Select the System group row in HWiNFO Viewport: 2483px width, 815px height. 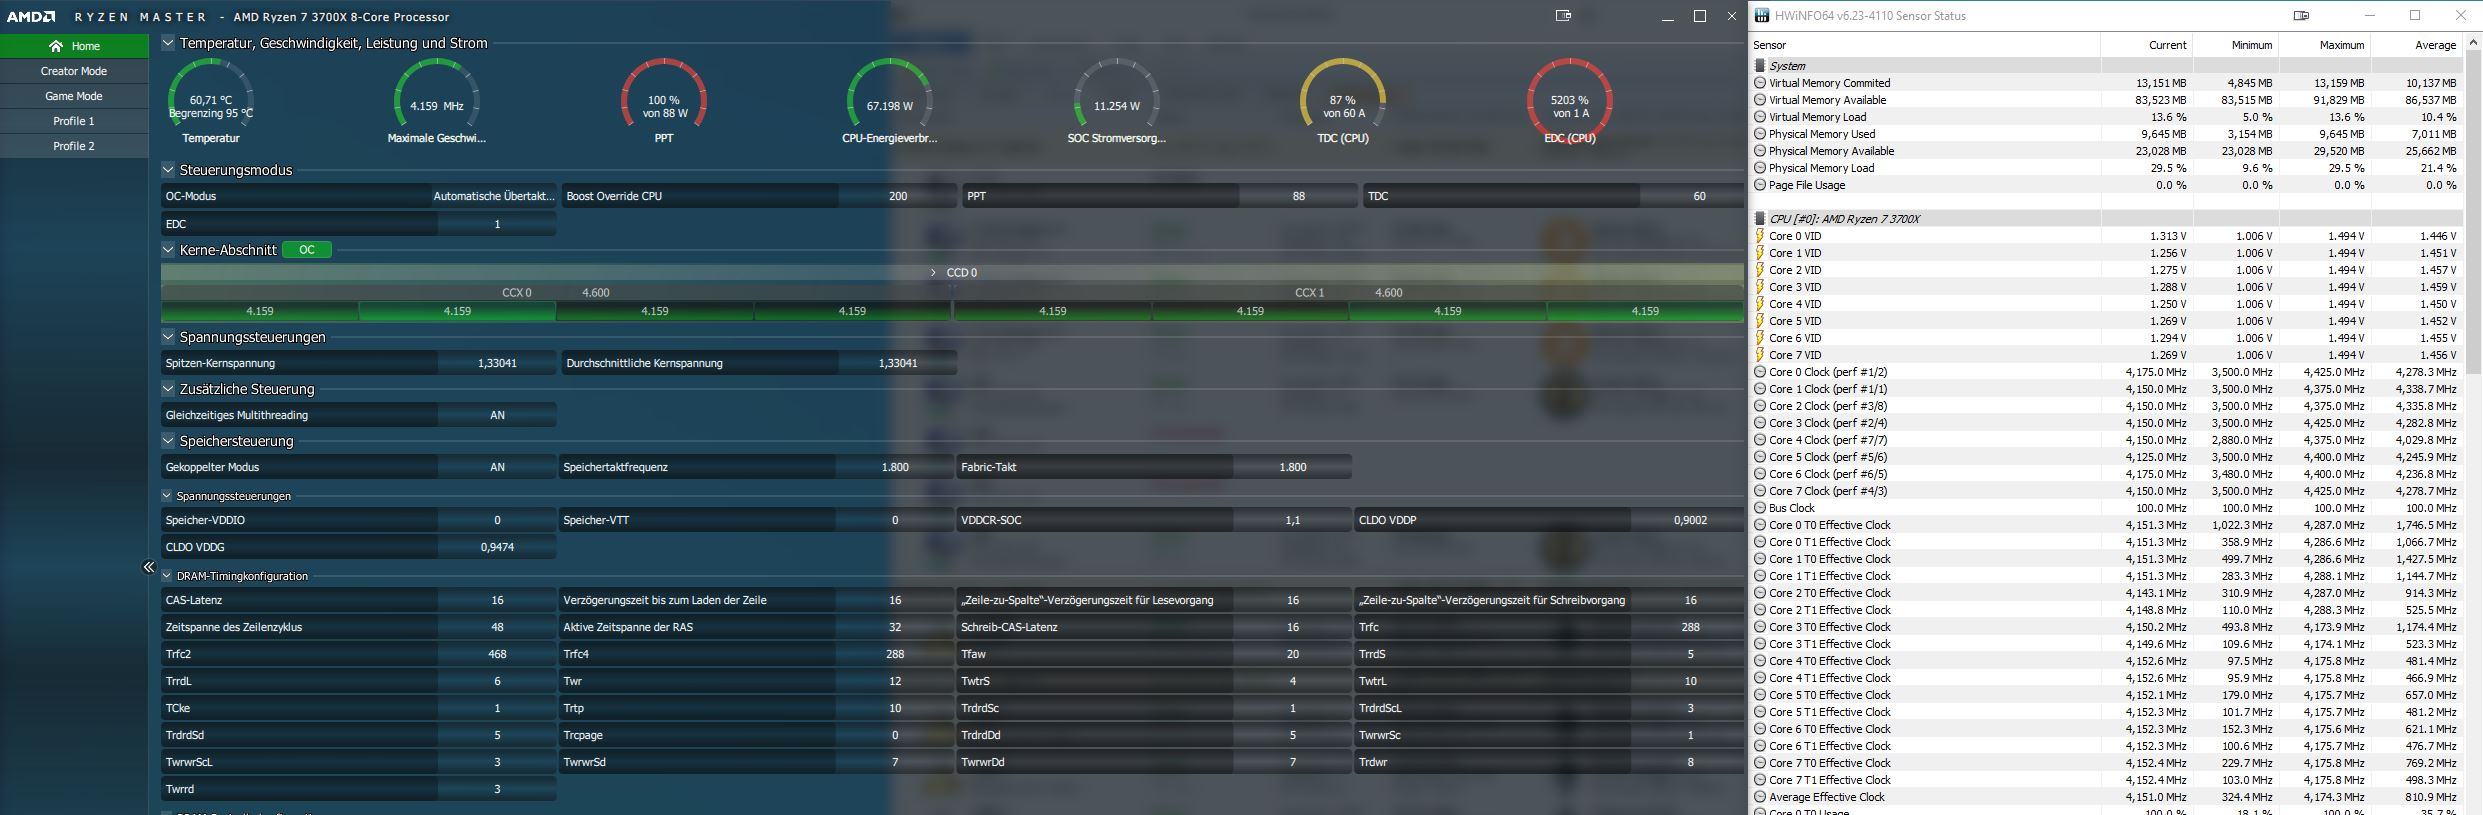(2106, 66)
